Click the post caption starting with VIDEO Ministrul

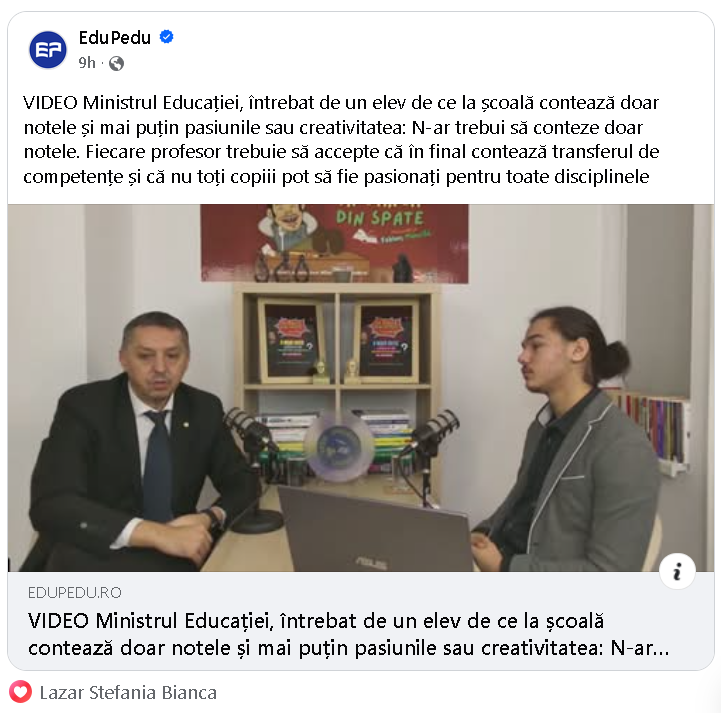point(341,139)
